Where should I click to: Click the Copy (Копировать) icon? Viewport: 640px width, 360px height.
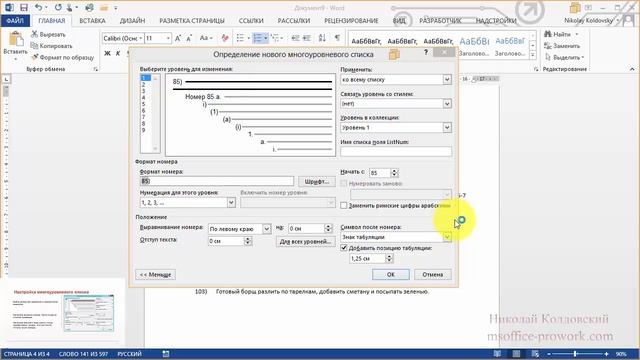coord(35,46)
